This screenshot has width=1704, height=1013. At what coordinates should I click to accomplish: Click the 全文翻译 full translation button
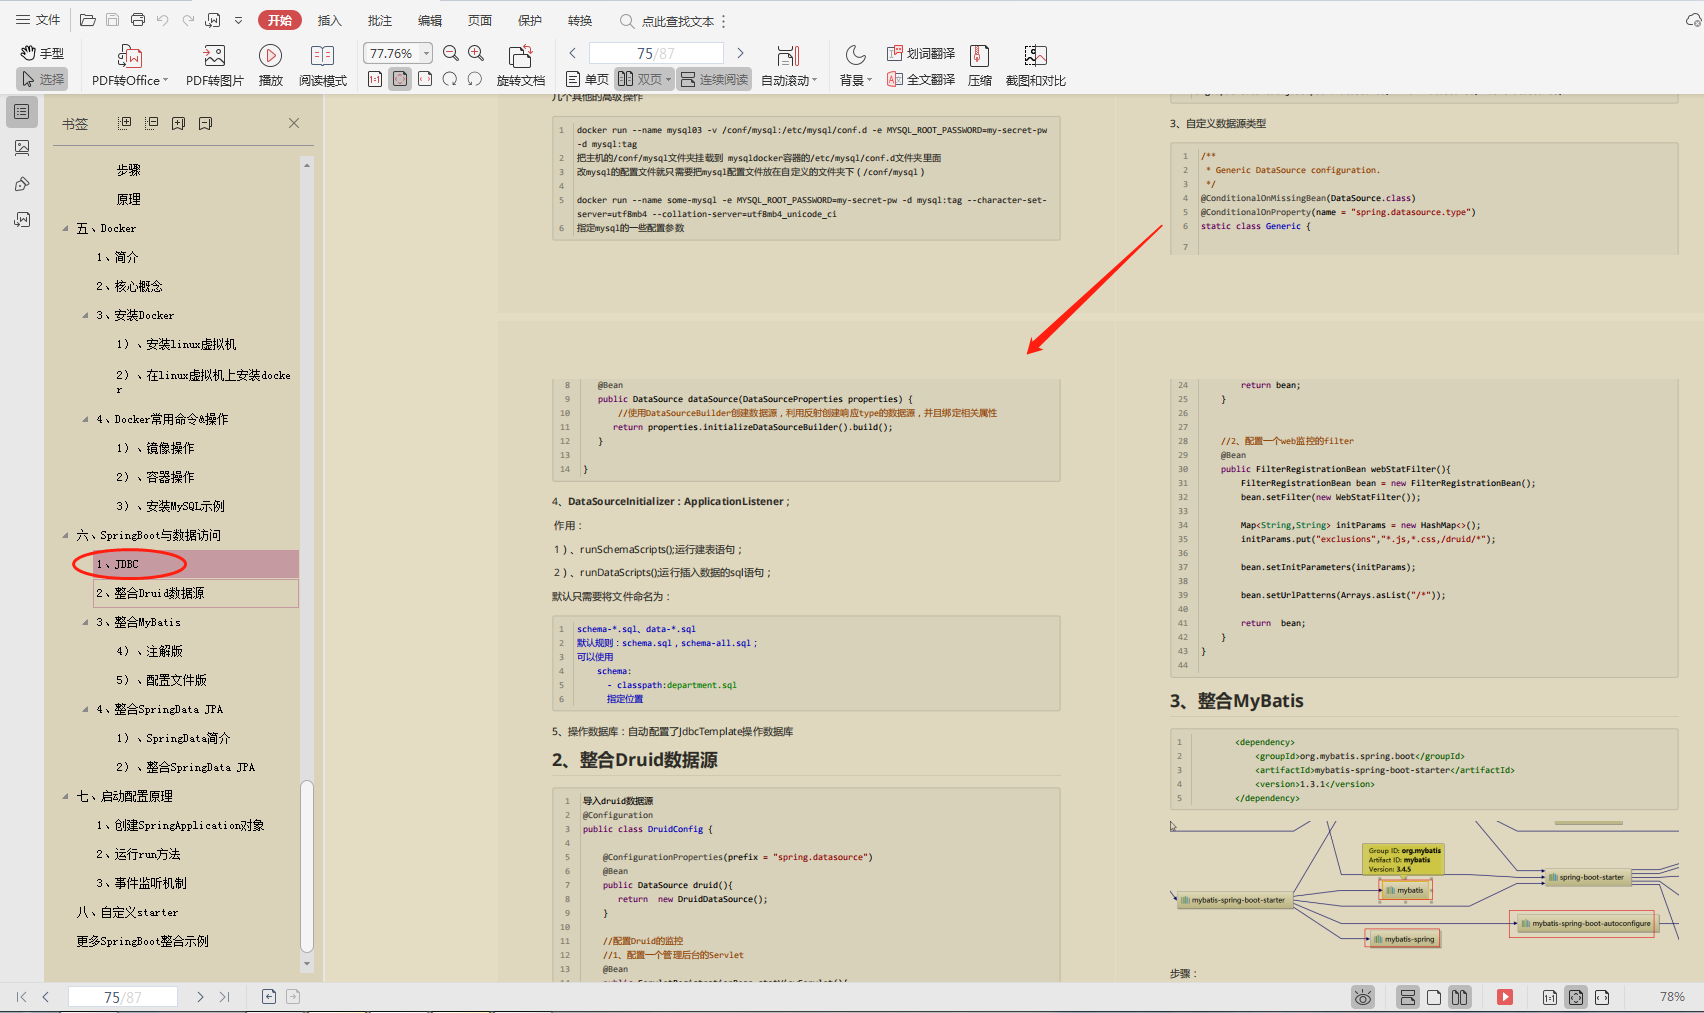[x=921, y=79]
